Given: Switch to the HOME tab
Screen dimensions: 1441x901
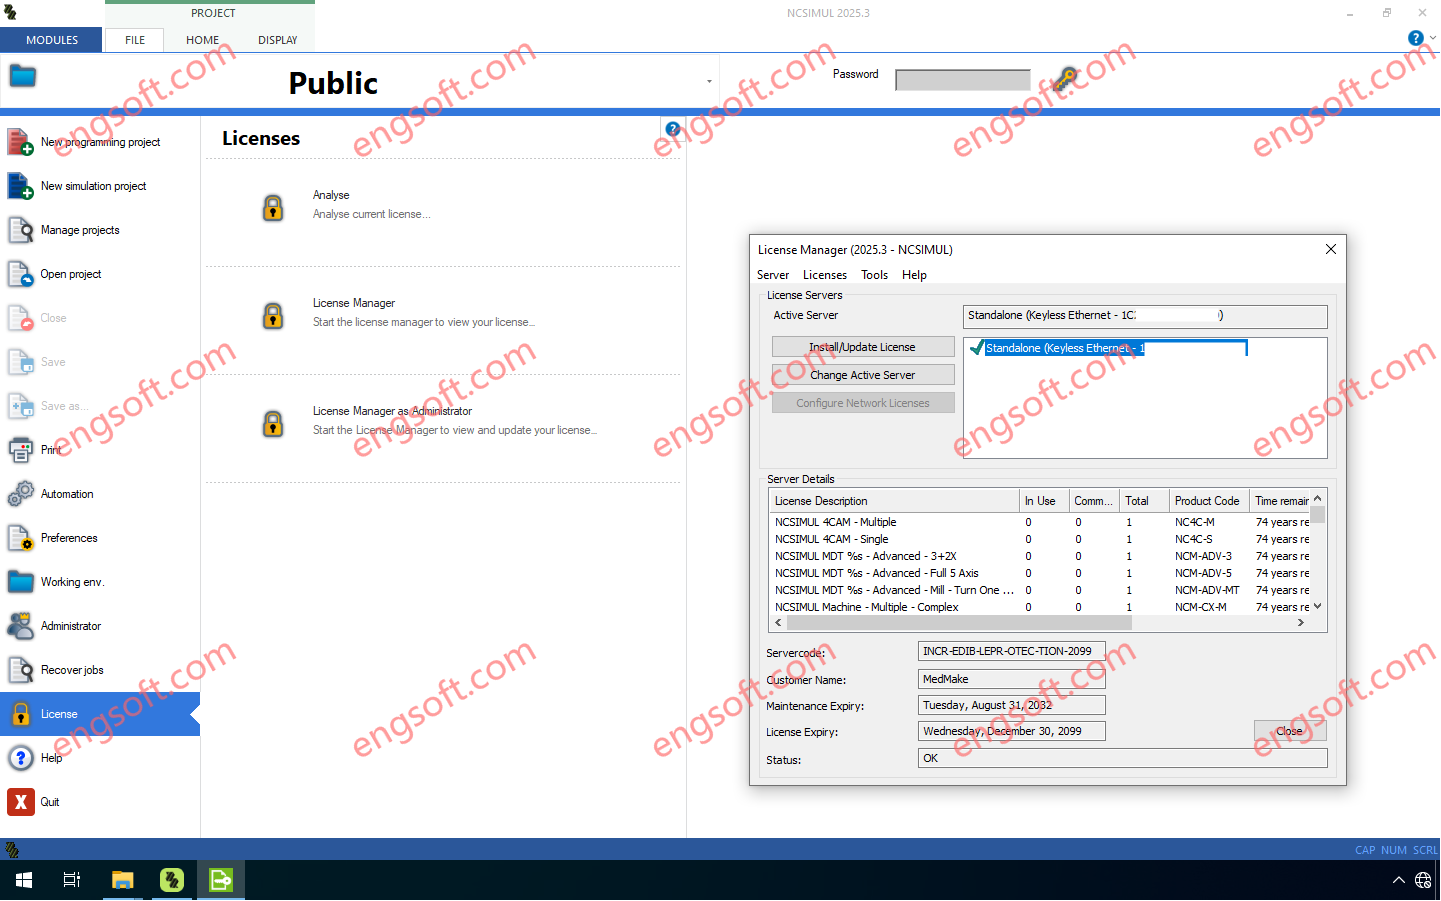Looking at the screenshot, I should 202,40.
